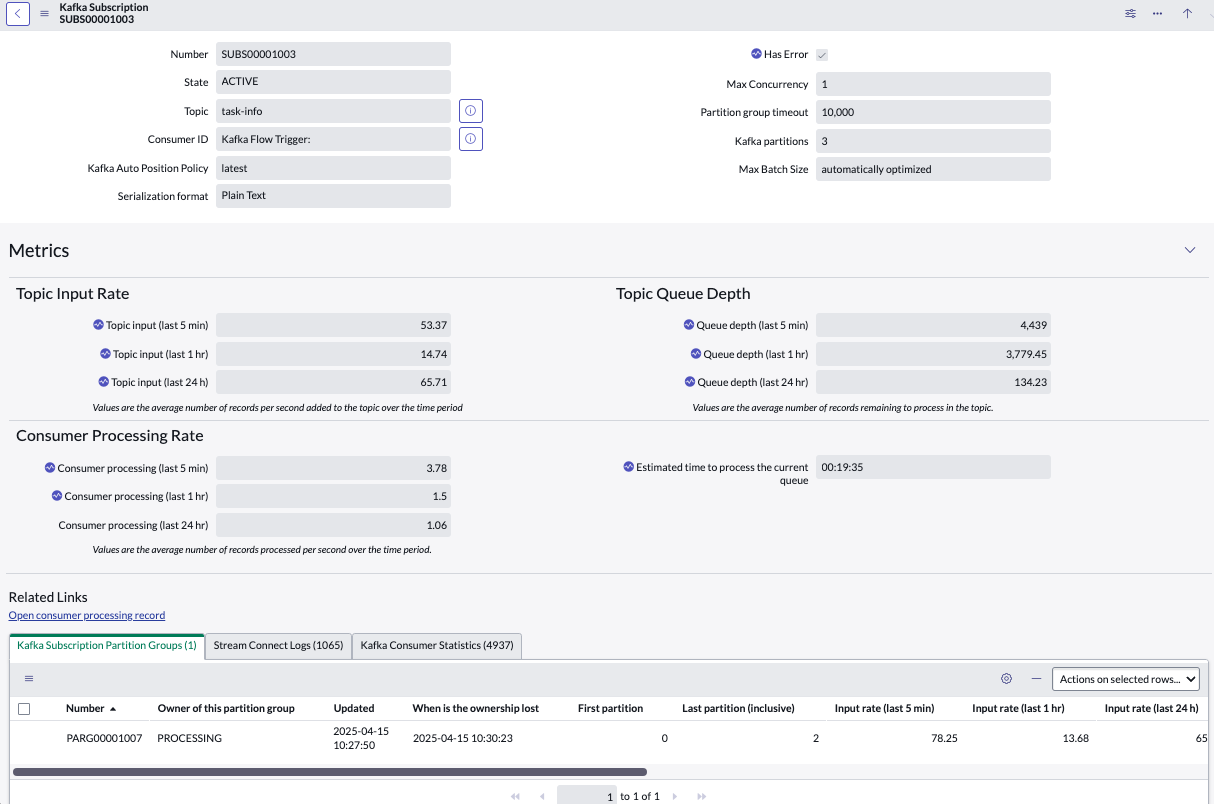
Task: Sort by the Number column header
Action: (85, 708)
